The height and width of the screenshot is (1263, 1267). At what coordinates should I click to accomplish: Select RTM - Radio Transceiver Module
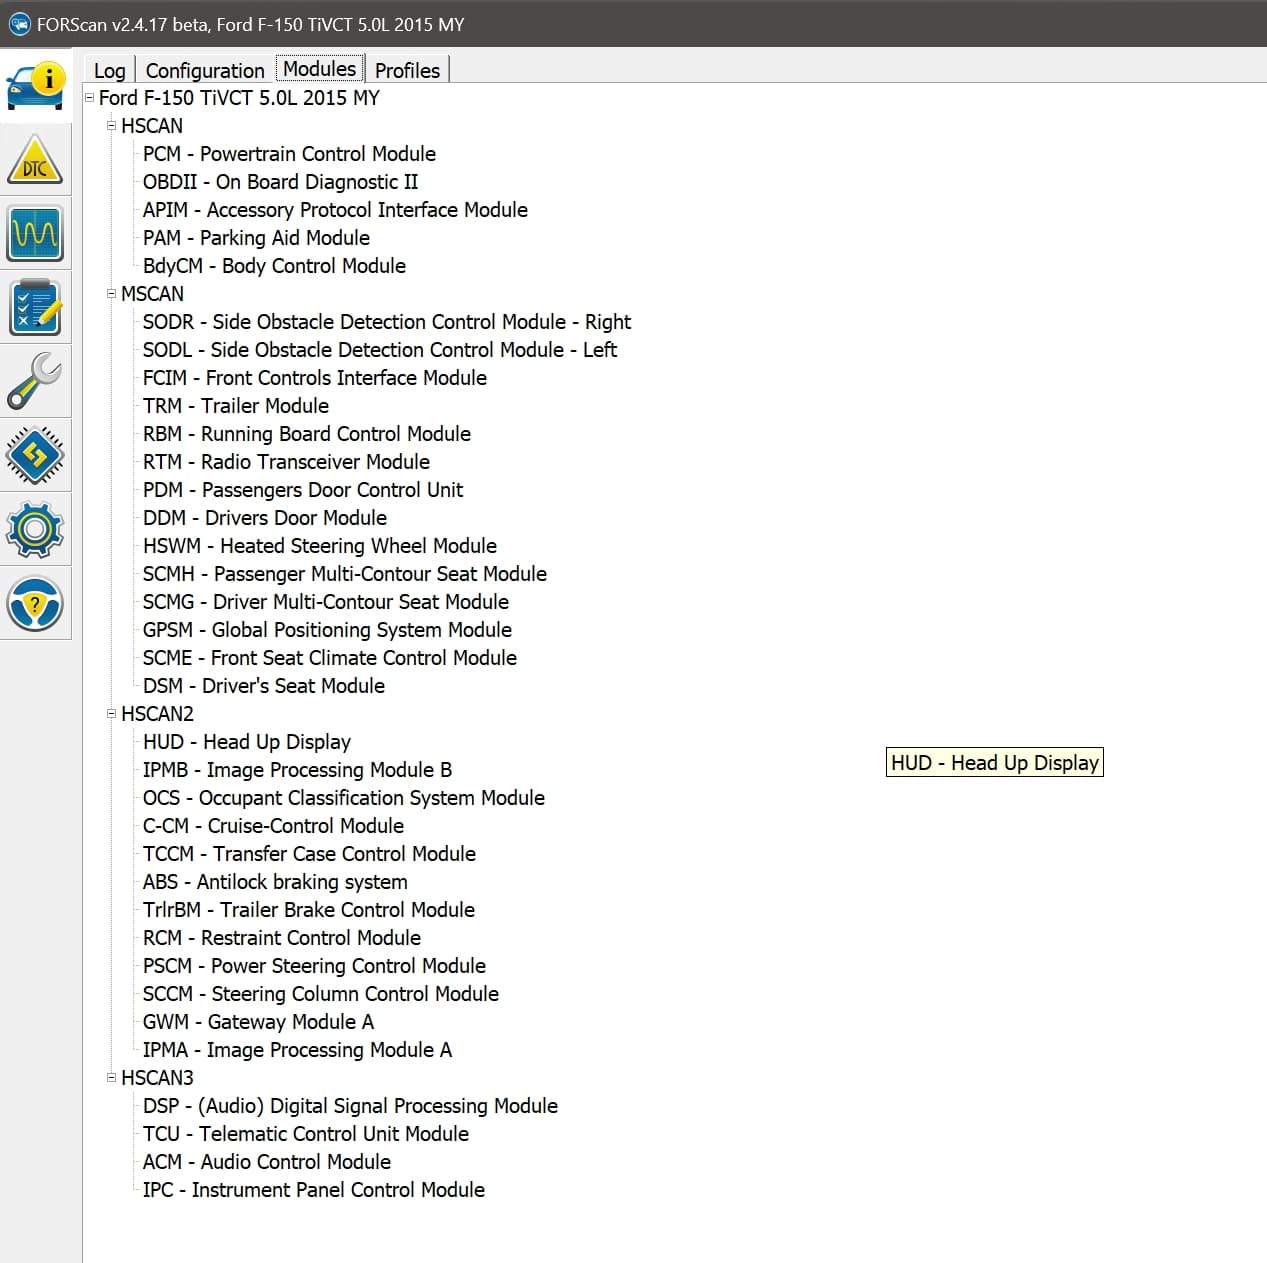pyautogui.click(x=286, y=462)
